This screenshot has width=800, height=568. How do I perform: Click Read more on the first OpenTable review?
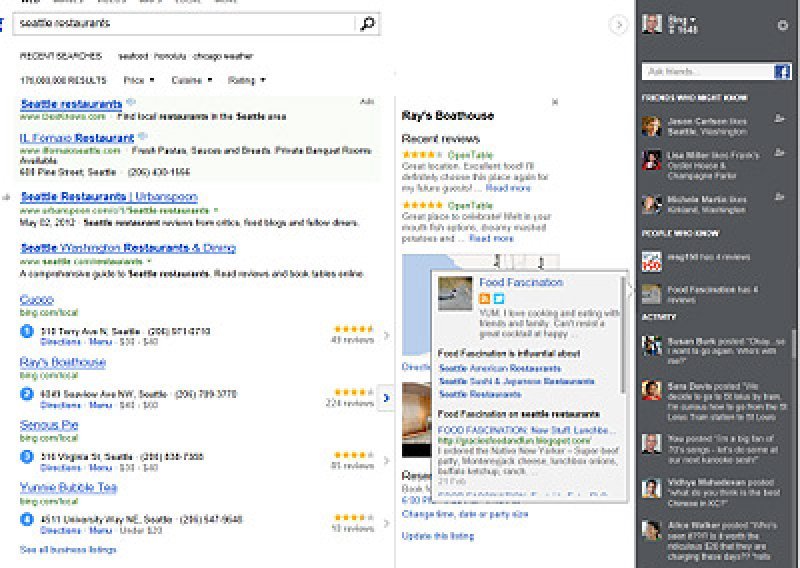[508, 188]
